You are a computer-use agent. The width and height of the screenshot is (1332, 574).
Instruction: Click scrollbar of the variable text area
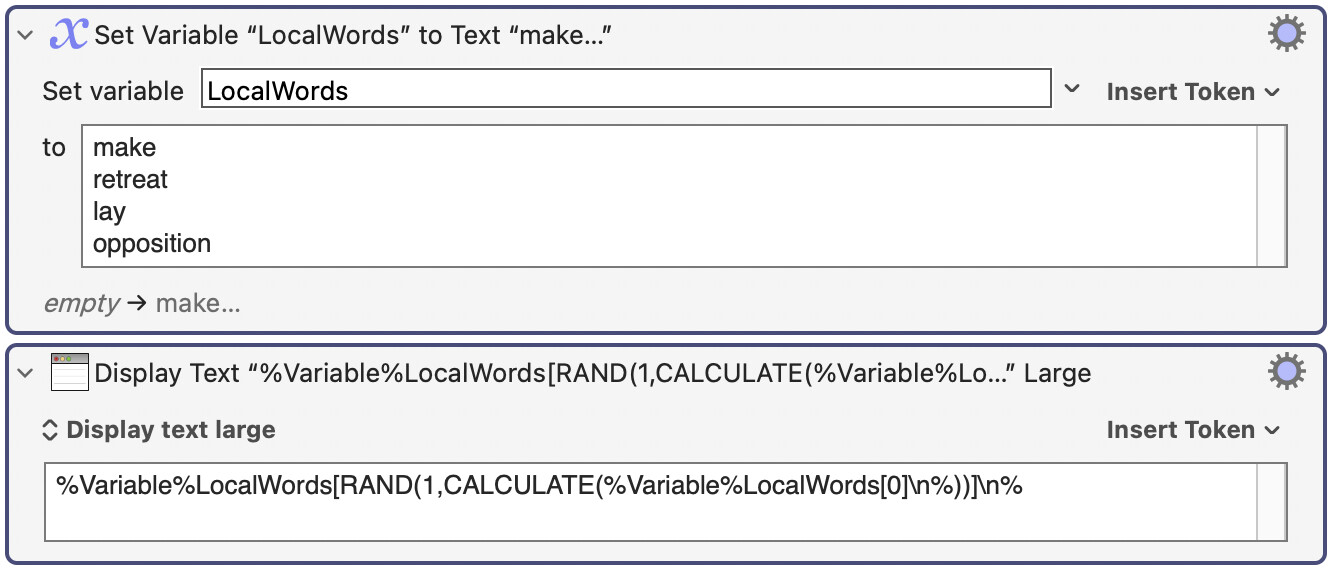click(x=1272, y=196)
